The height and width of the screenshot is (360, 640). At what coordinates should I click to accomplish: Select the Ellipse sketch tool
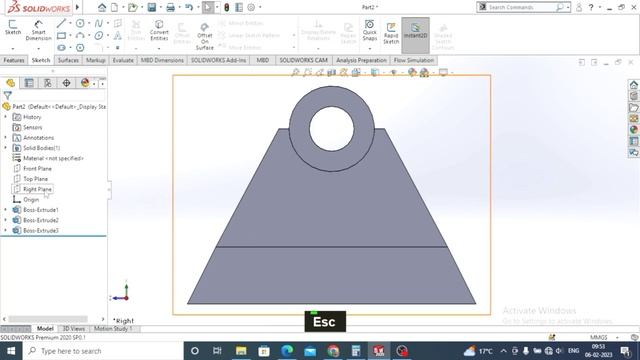coord(99,36)
